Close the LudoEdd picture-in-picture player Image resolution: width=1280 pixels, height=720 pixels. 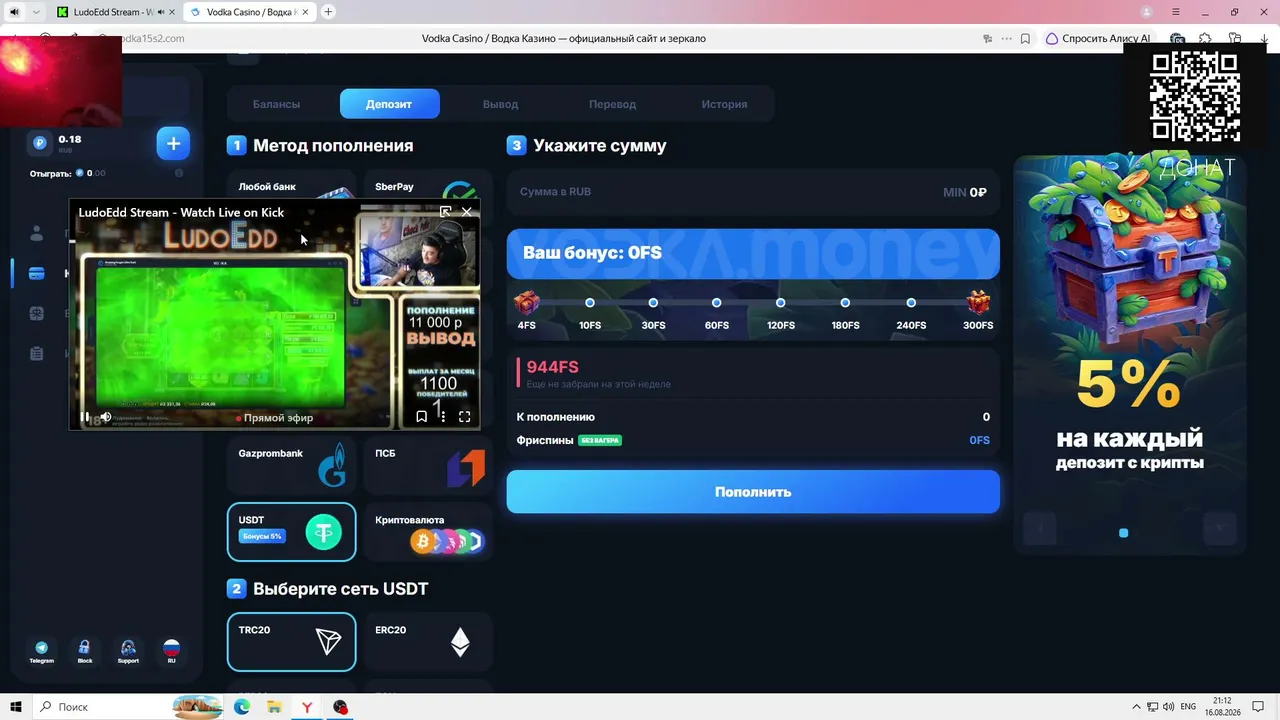pyautogui.click(x=467, y=212)
